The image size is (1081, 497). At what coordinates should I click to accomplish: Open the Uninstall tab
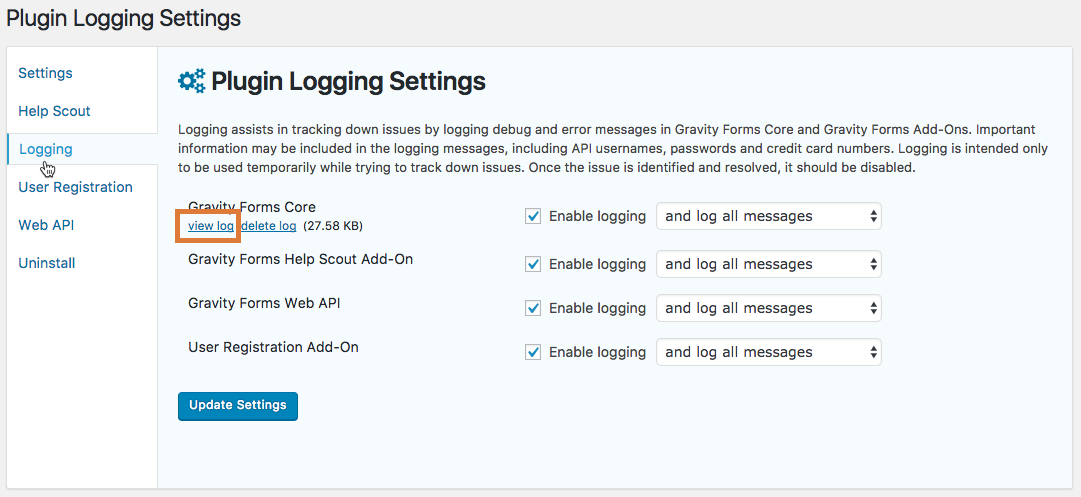[x=47, y=263]
